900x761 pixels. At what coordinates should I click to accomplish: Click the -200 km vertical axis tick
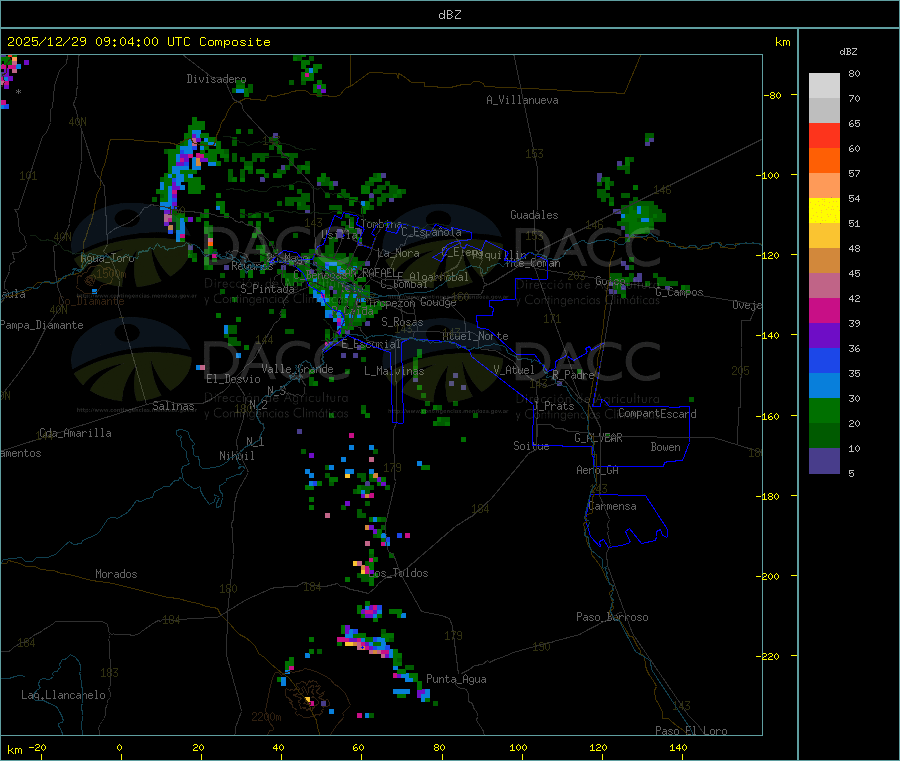point(767,576)
